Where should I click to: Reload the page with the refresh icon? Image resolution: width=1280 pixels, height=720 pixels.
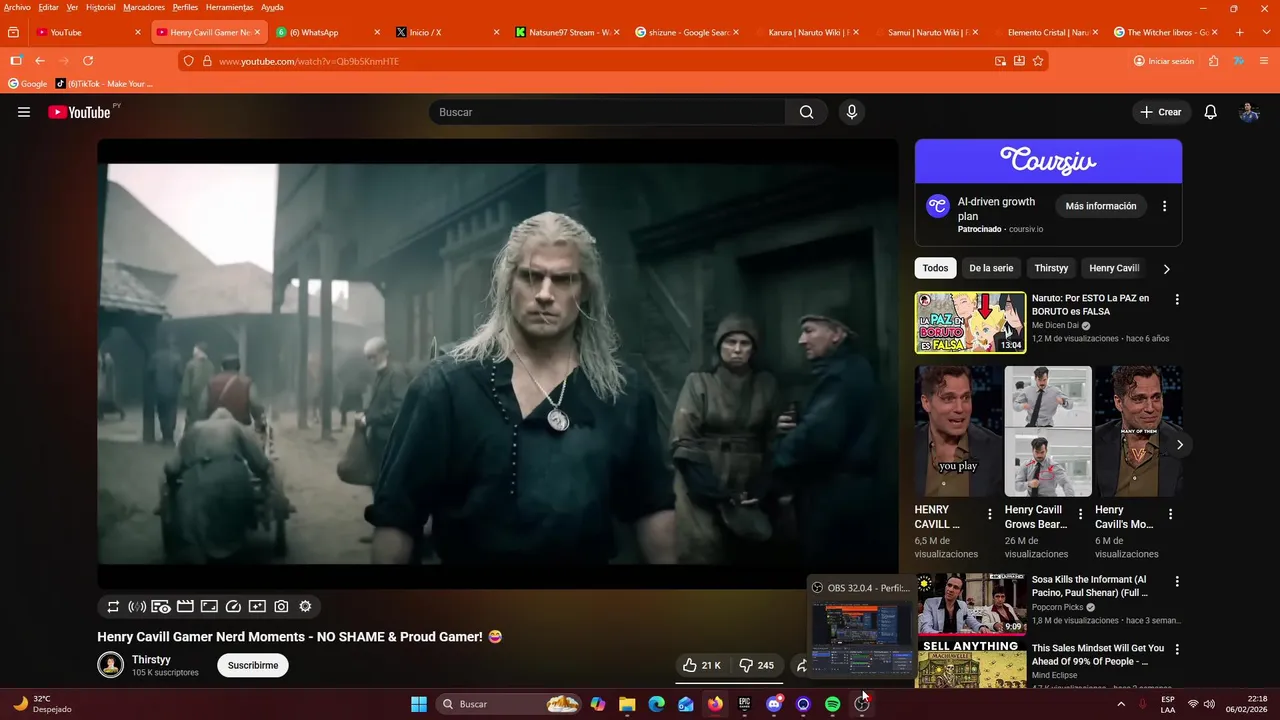pos(88,61)
